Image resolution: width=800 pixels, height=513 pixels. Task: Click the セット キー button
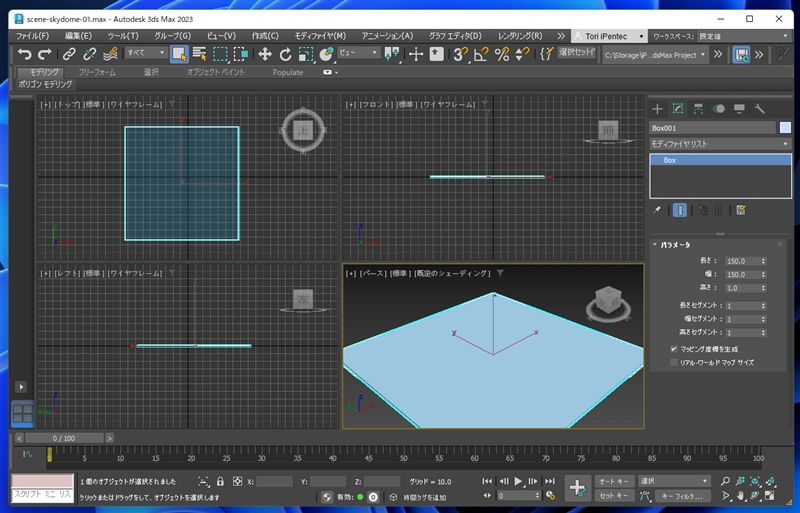(614, 496)
